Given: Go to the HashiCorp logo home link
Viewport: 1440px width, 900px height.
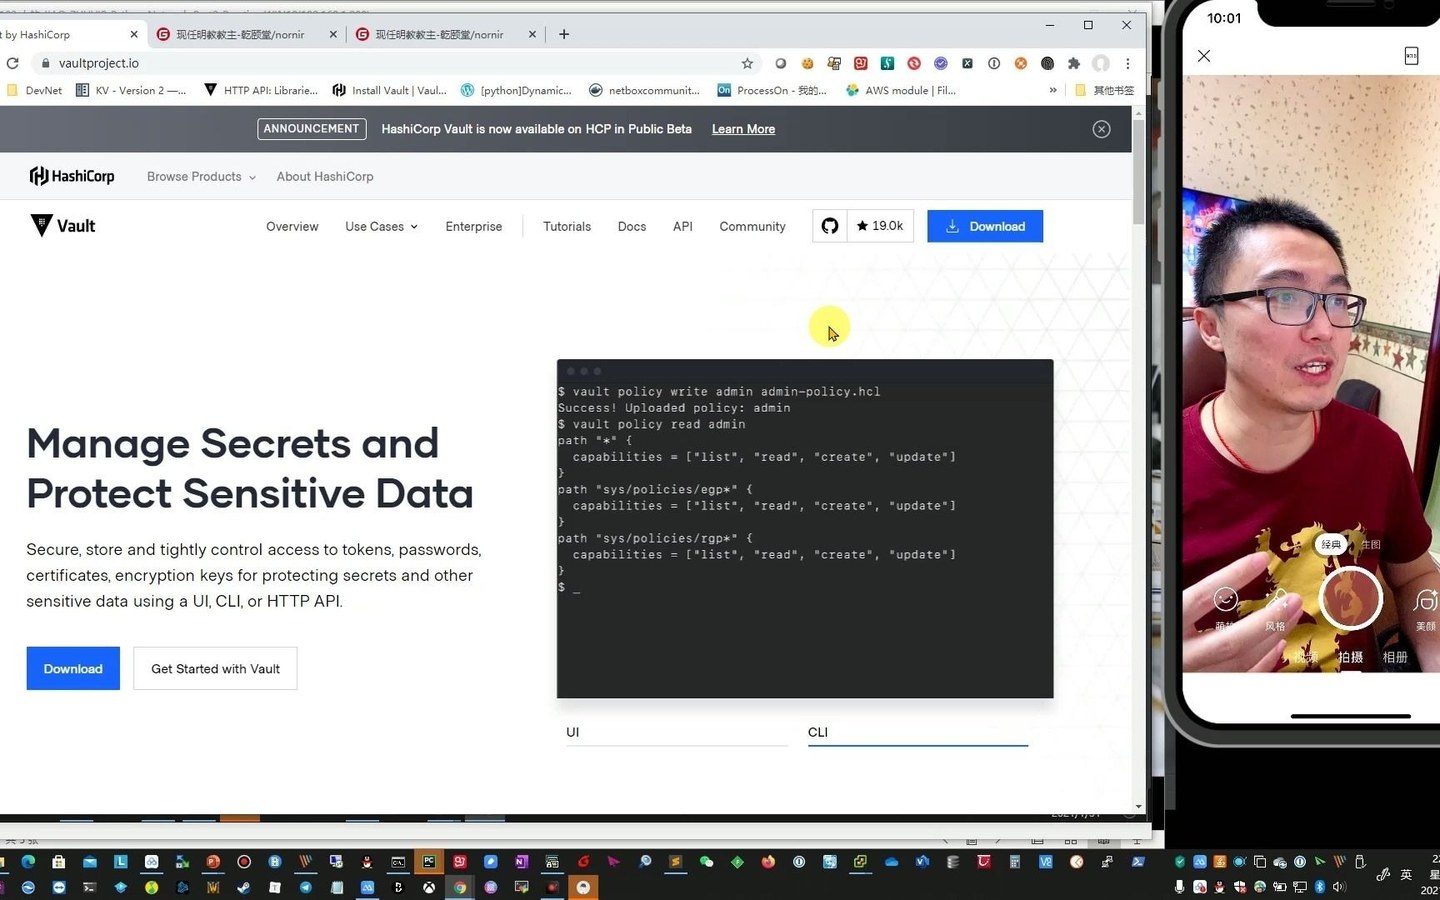Looking at the screenshot, I should [72, 176].
